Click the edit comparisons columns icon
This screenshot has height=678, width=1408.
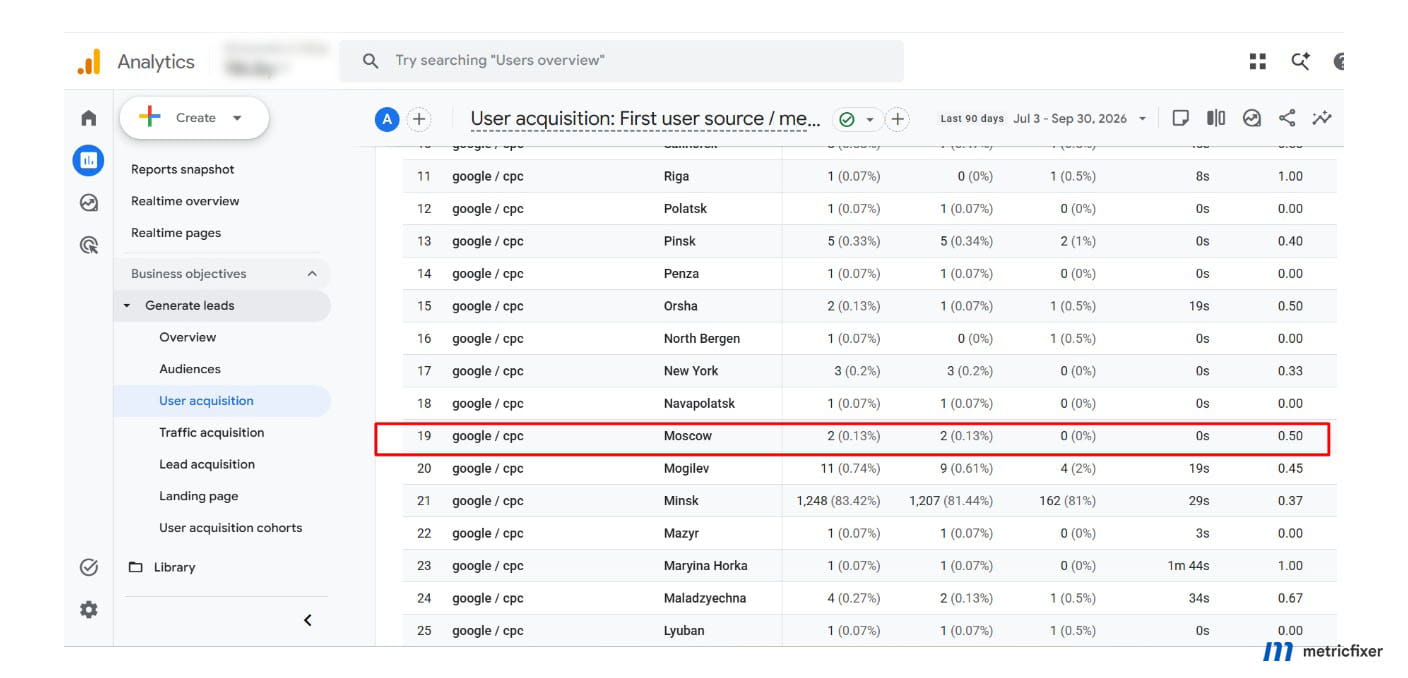pos(1216,118)
